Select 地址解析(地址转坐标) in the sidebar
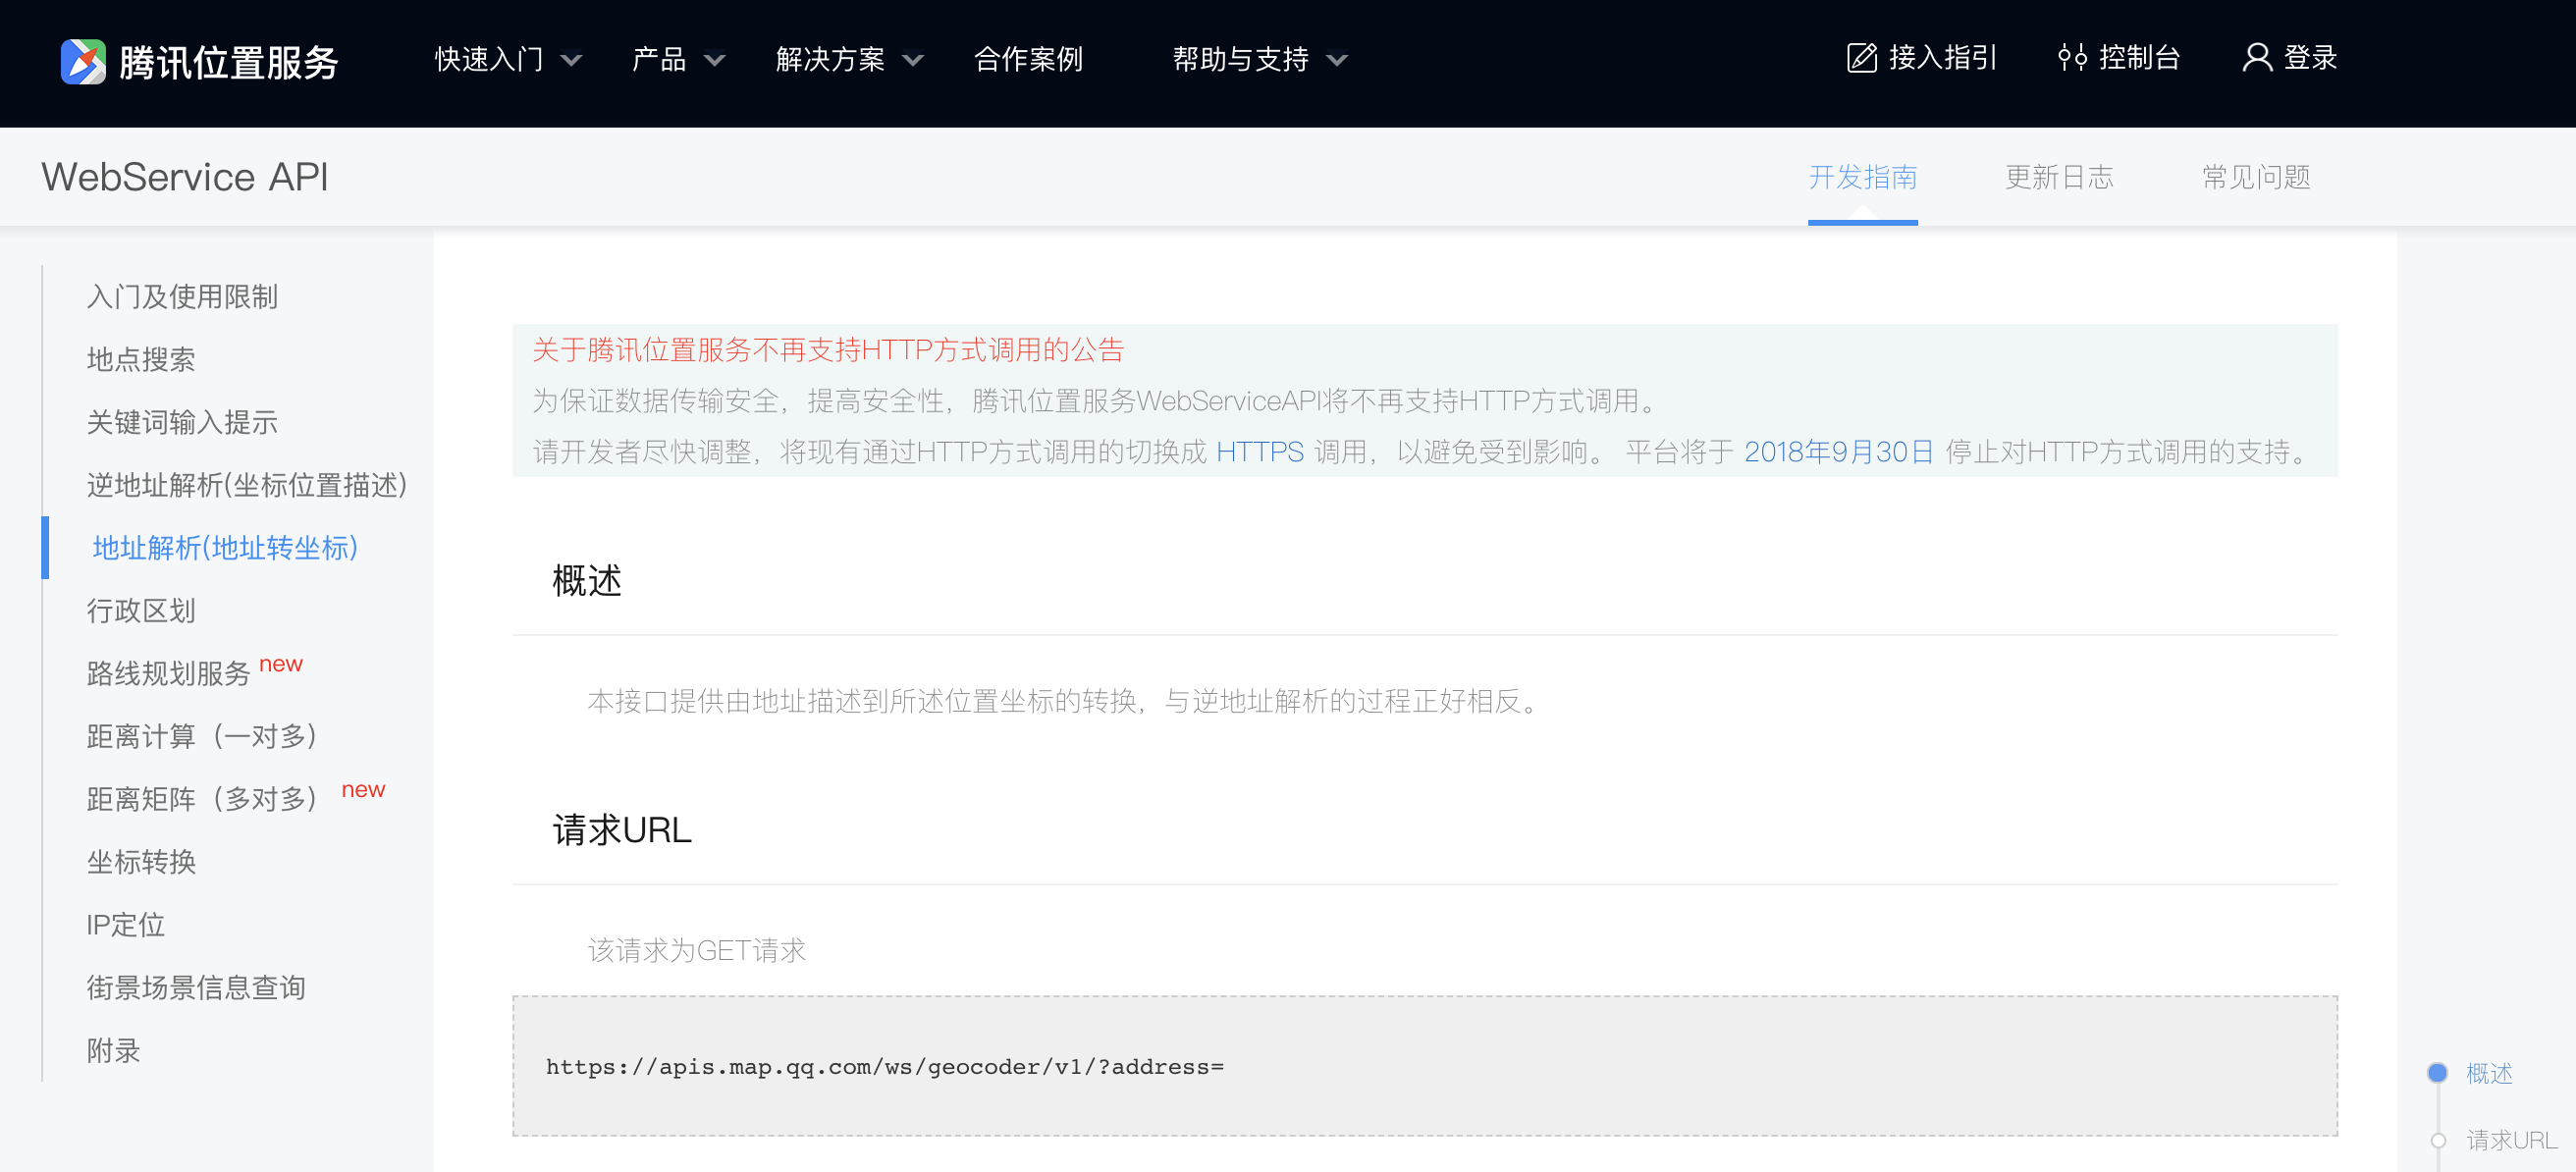Screen dimensions: 2576x1172 tap(225, 548)
